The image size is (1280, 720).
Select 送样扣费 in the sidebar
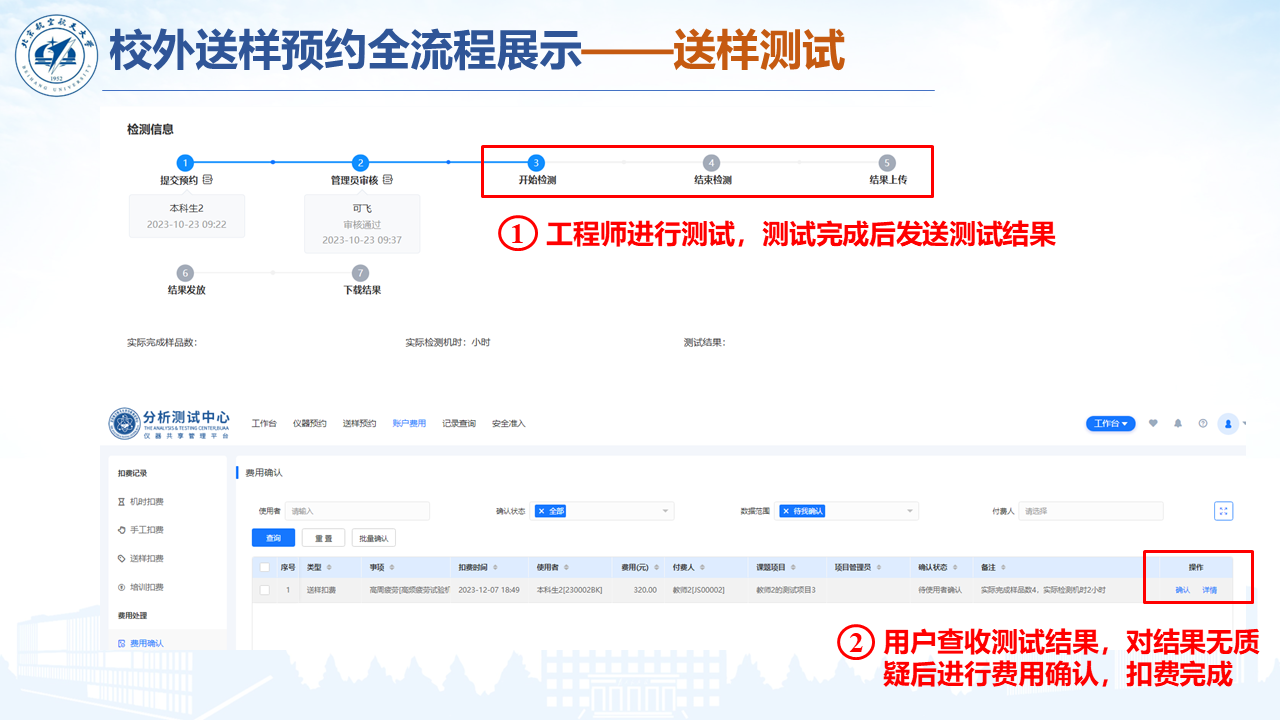tap(146, 558)
